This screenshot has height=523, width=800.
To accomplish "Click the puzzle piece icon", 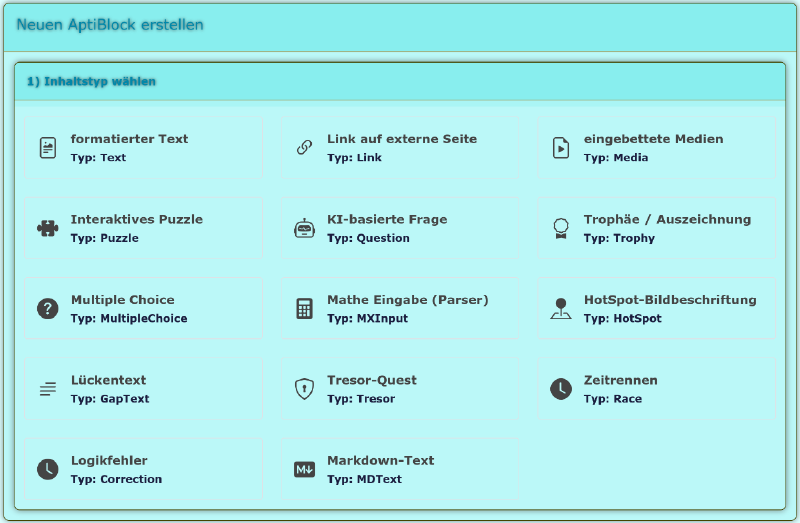I will [x=47, y=228].
